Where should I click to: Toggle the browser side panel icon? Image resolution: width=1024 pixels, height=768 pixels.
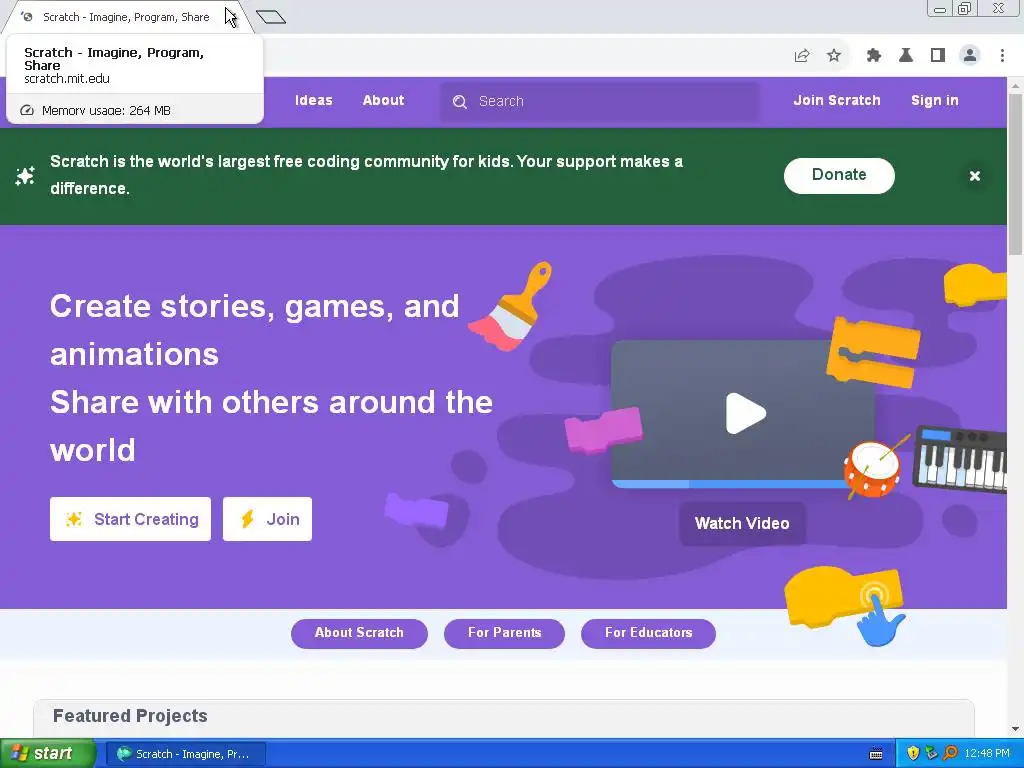pos(938,56)
